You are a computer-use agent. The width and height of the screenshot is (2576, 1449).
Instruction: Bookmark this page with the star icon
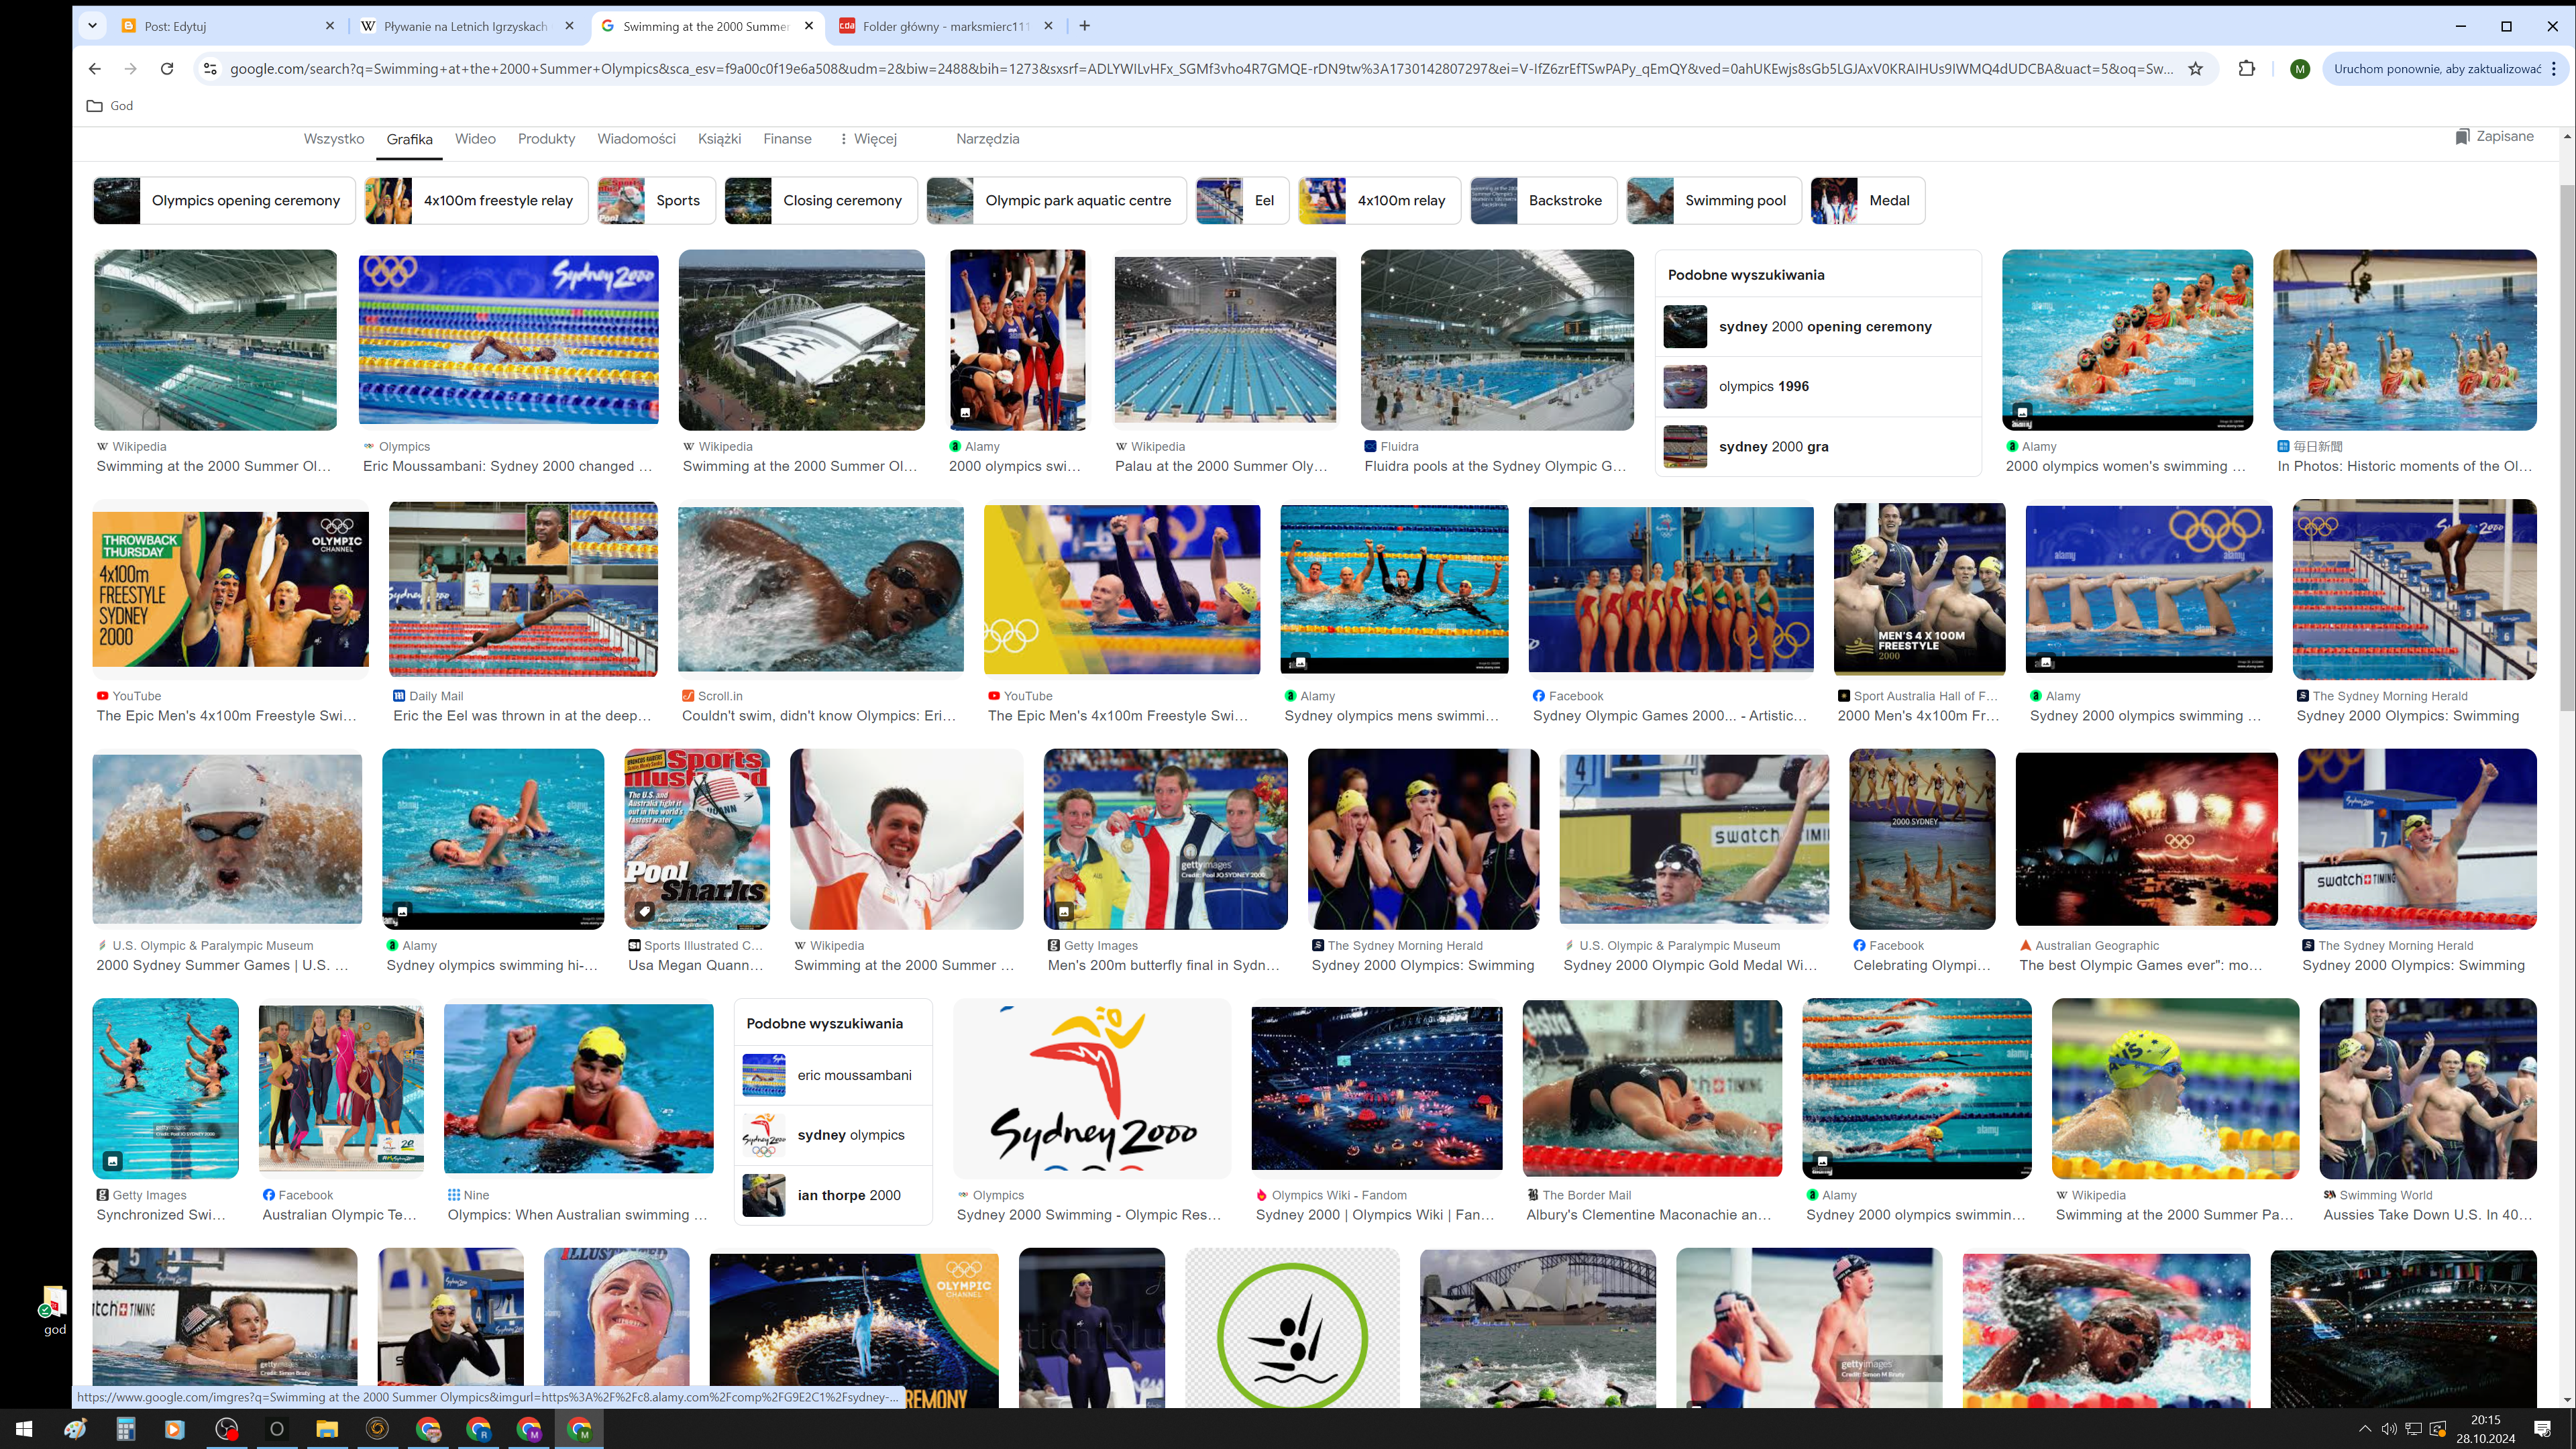(x=2195, y=69)
